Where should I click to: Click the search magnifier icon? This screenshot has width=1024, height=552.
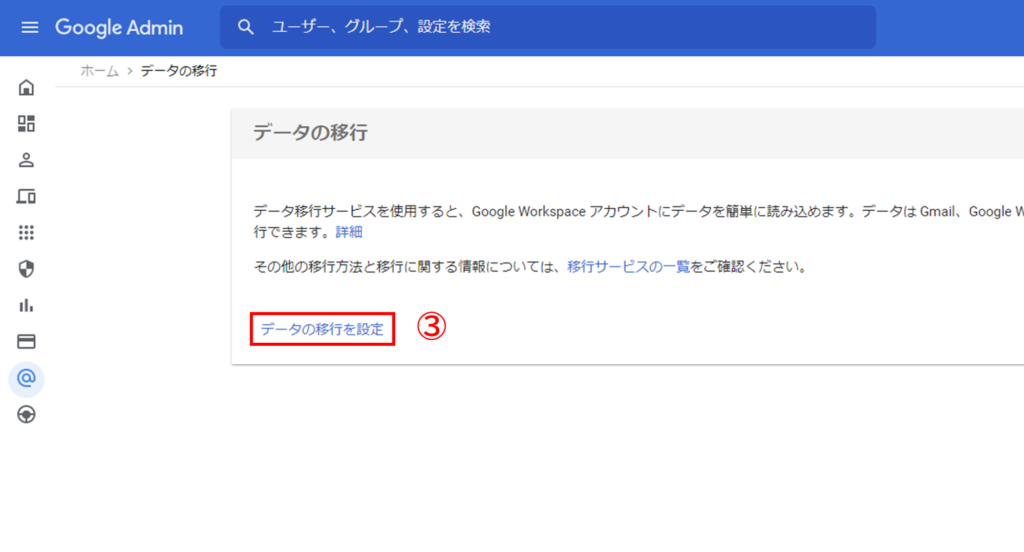click(246, 27)
